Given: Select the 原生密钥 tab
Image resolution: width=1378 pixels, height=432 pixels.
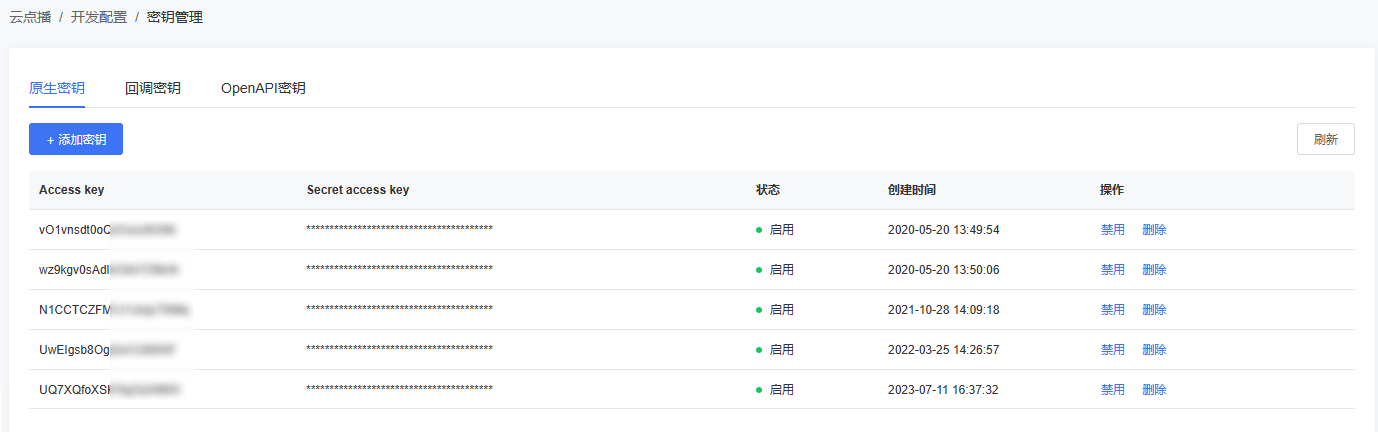Looking at the screenshot, I should point(57,88).
